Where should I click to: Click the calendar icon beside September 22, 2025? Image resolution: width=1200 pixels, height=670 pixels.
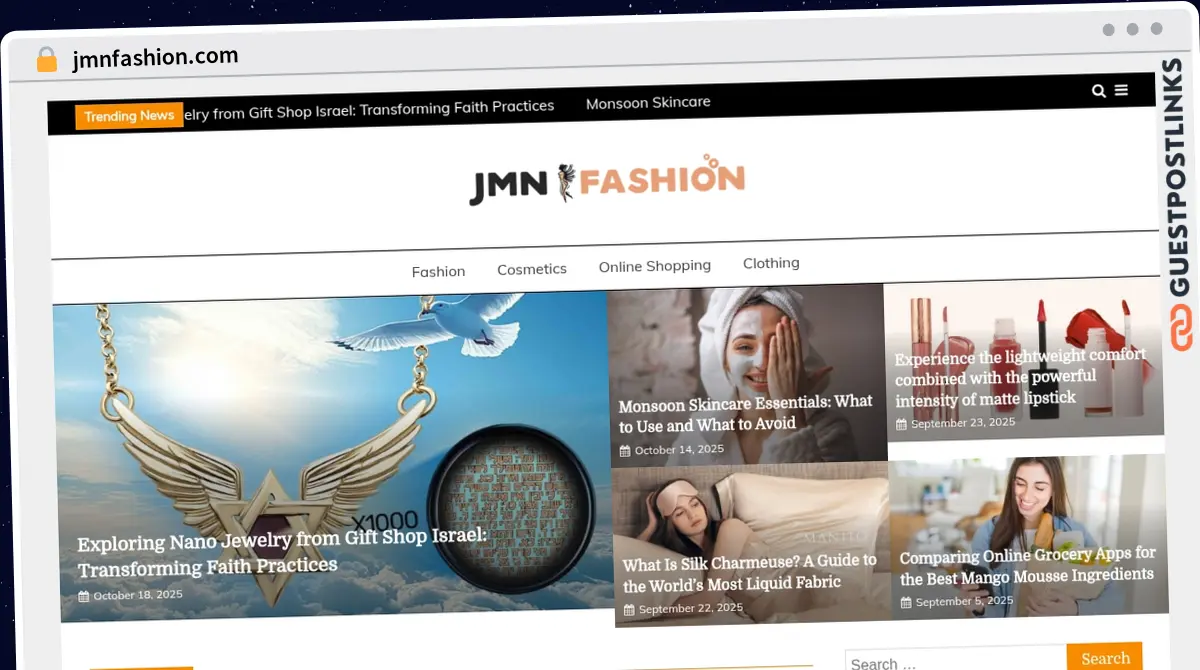pyautogui.click(x=629, y=607)
